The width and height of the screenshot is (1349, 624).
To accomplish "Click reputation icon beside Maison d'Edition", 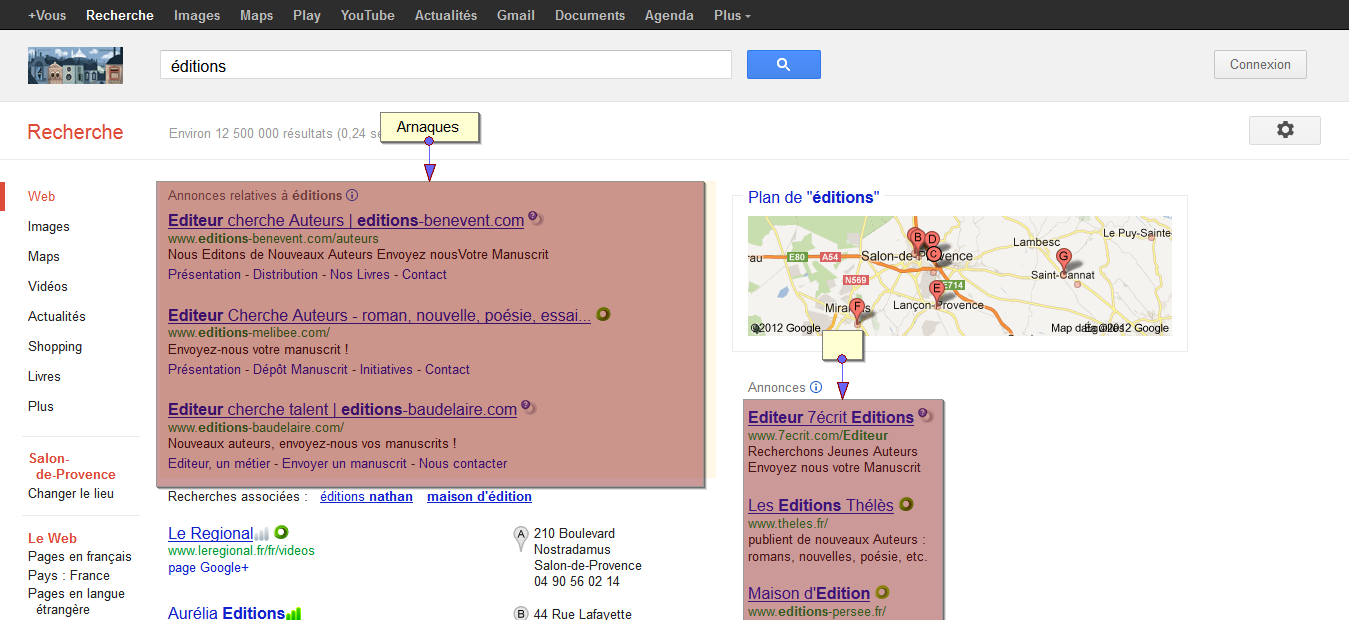I will pos(882,592).
